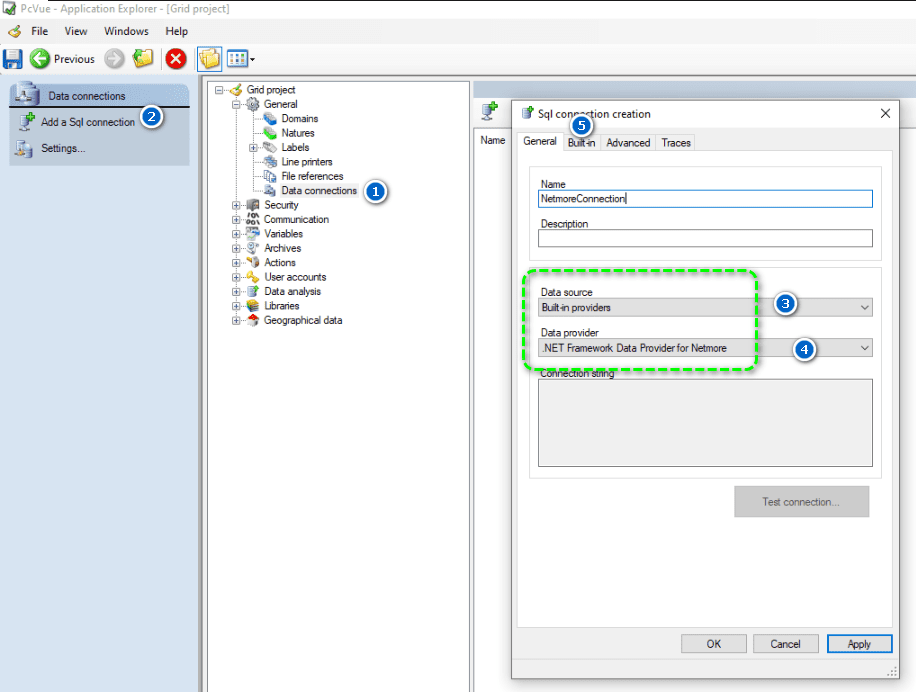The height and width of the screenshot is (692, 916).
Task: Switch to the Advanced tab
Action: point(628,142)
